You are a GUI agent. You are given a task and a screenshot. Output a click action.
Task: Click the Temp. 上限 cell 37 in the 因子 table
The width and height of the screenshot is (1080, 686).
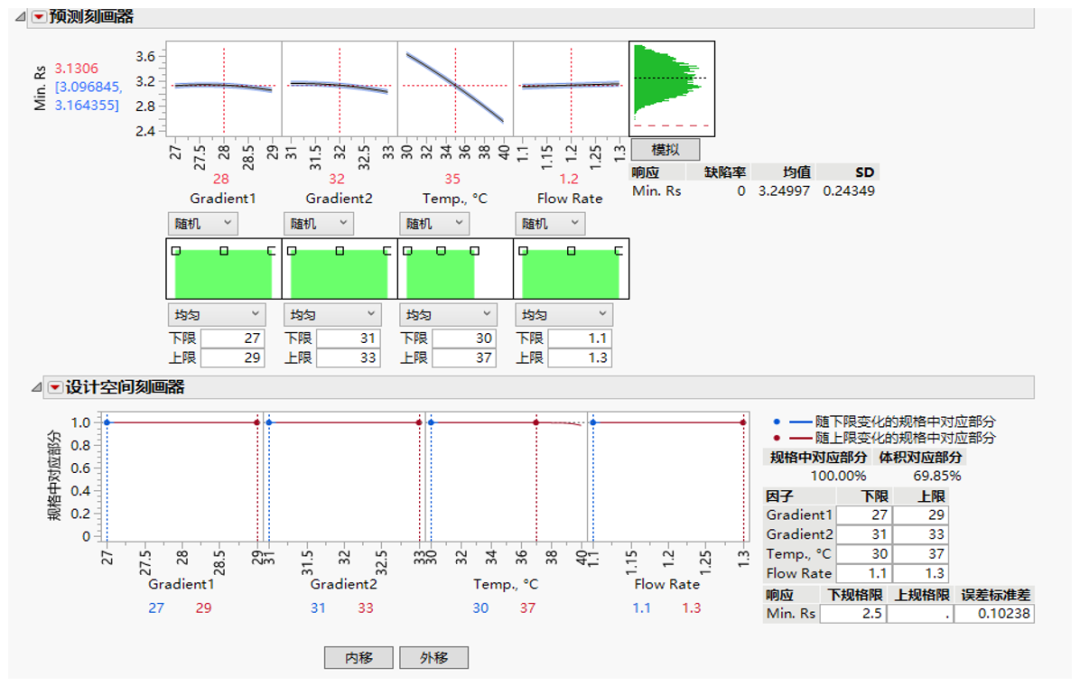pyautogui.click(x=921, y=554)
